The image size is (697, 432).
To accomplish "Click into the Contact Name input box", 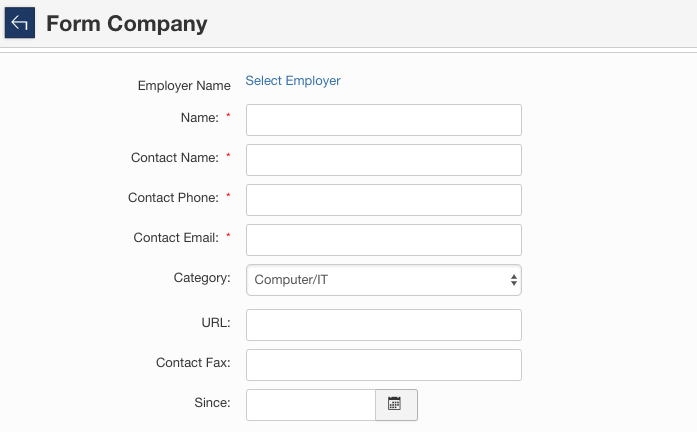I will 384,160.
